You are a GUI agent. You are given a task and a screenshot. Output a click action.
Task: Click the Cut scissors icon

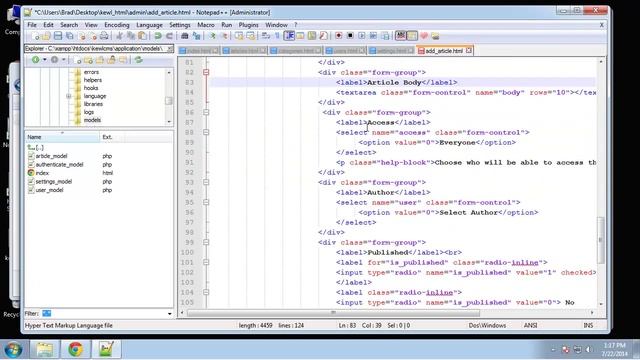click(x=120, y=36)
